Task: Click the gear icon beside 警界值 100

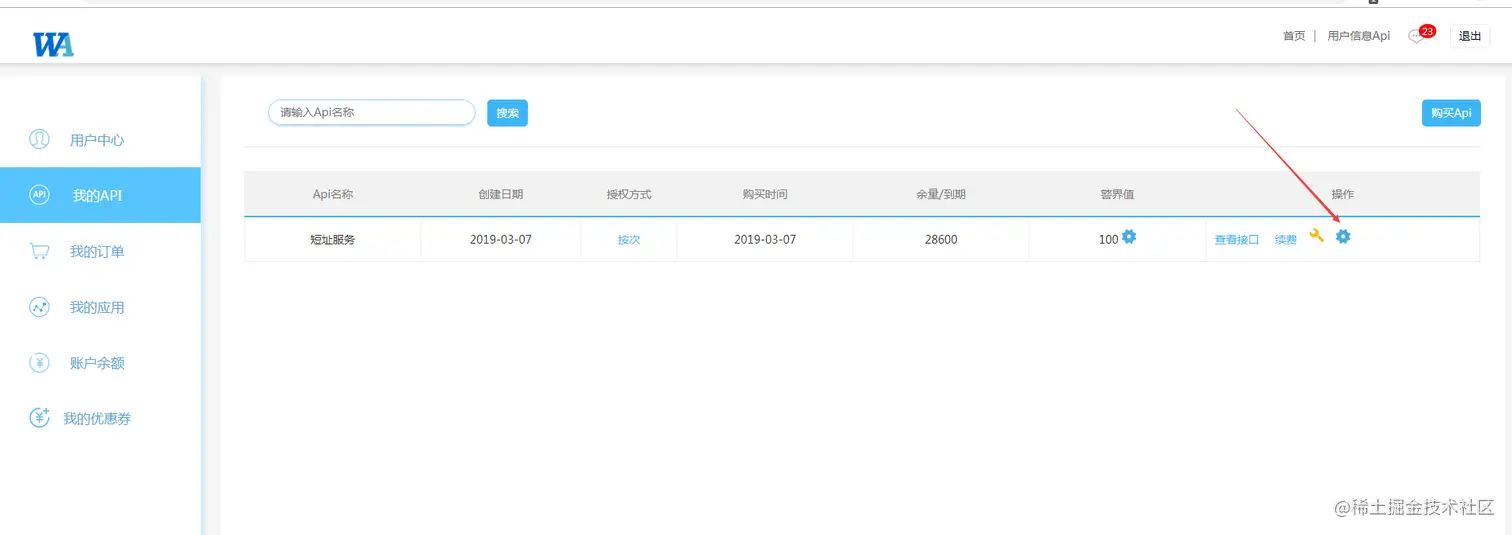Action: coord(1129,237)
